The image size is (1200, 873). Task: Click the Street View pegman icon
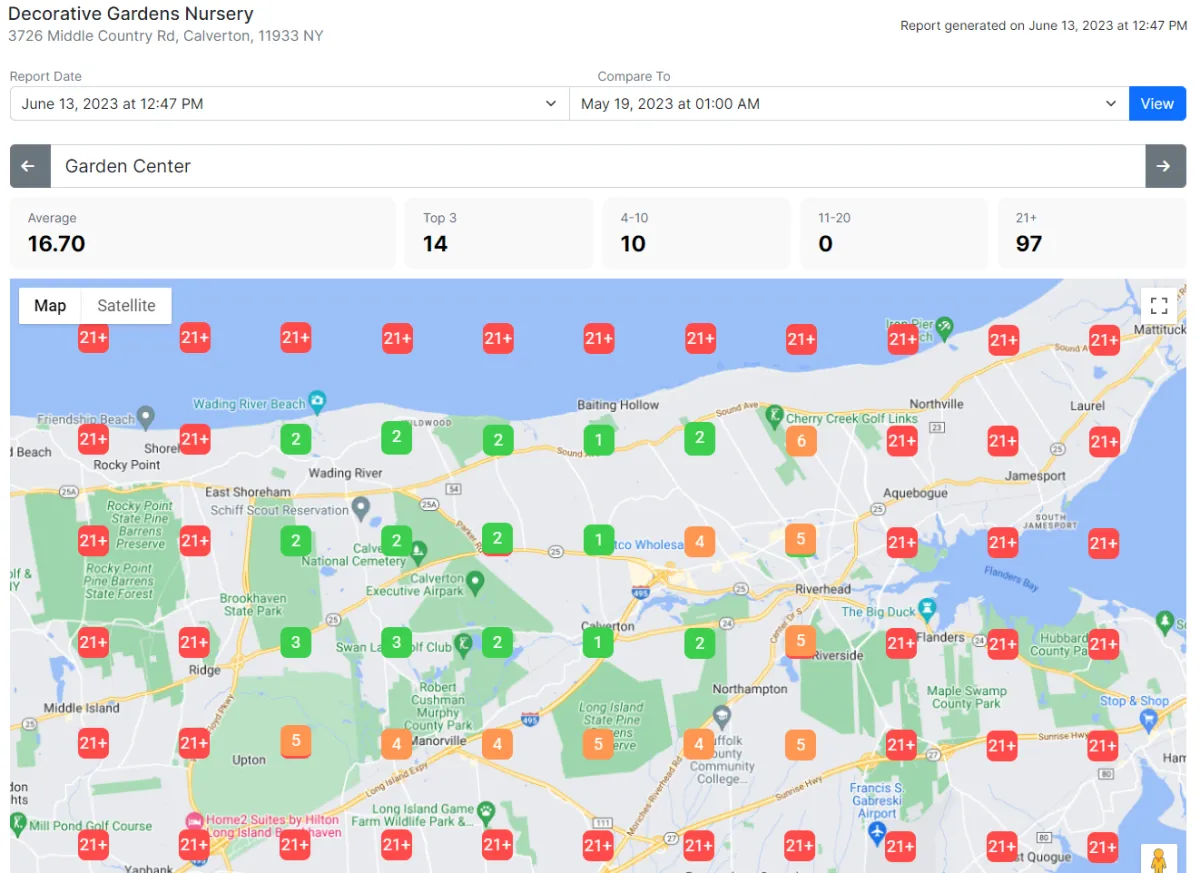coord(1159,860)
